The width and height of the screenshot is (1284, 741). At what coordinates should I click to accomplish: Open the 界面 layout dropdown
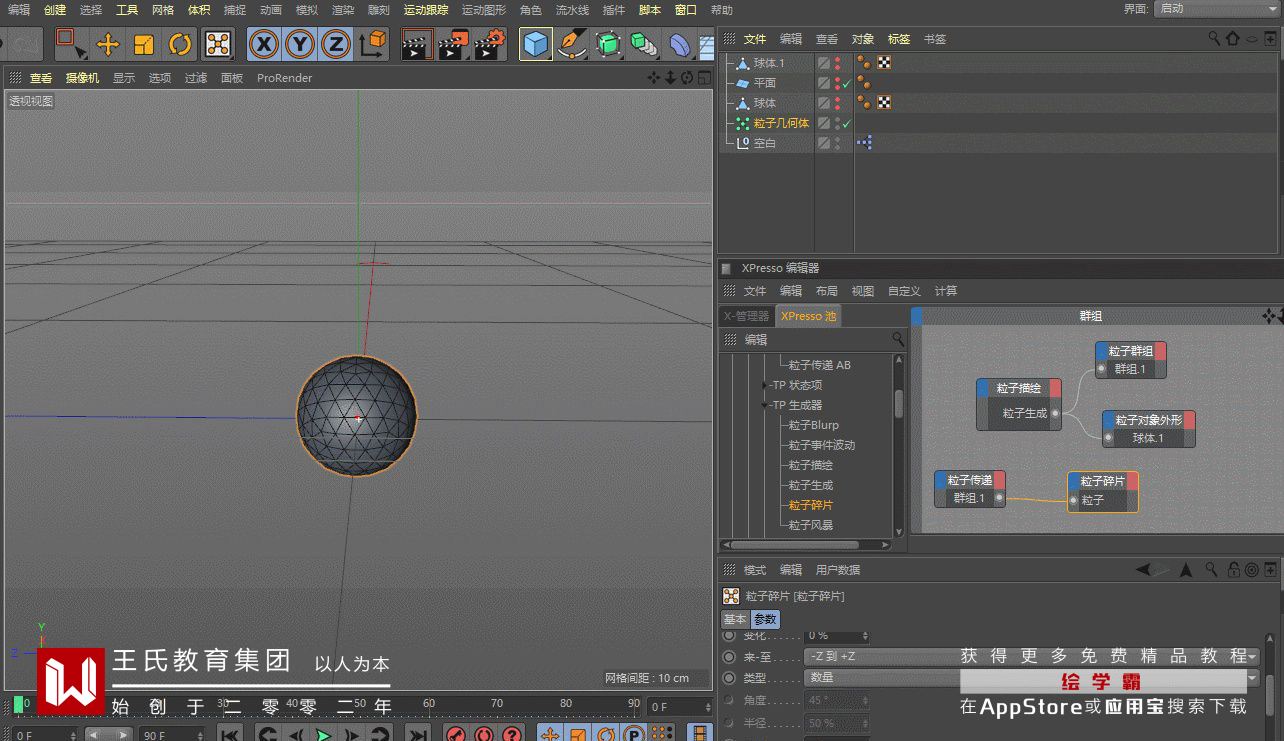(x=1217, y=8)
